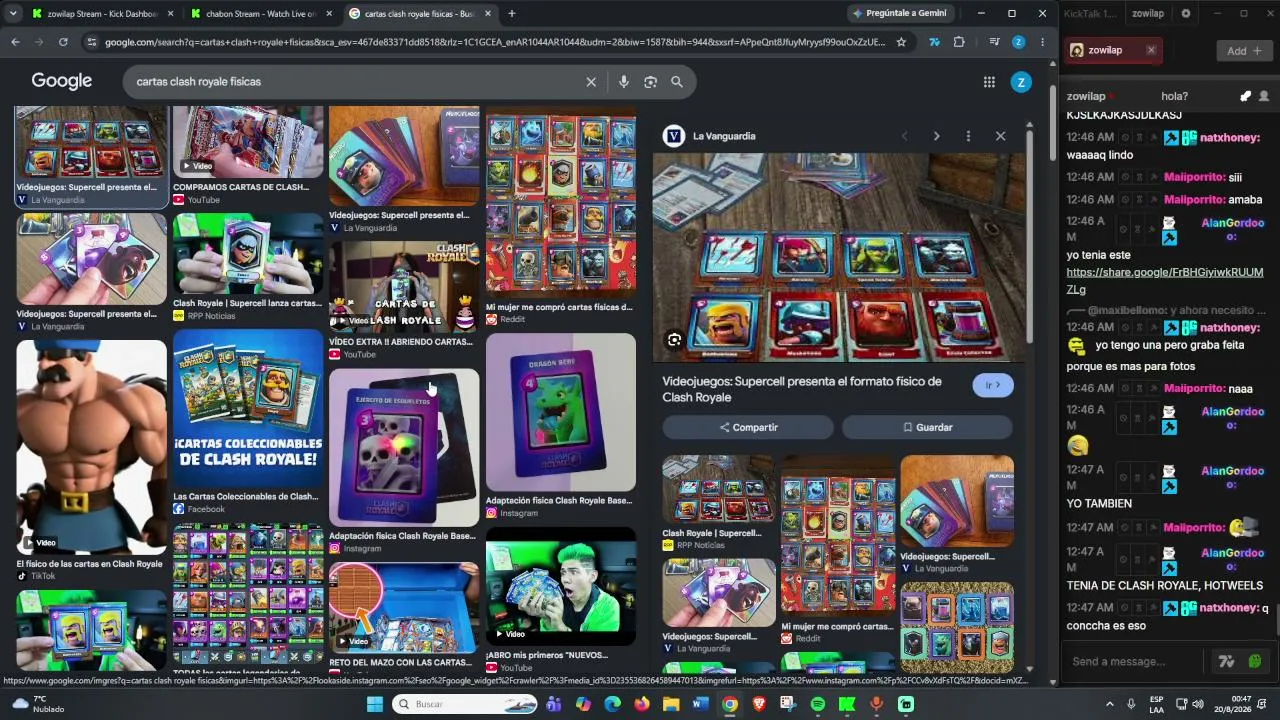1280x720 pixels.
Task: Open ¡Cartas coleccionables de Clash Royale! thumbnail
Action: point(248,409)
